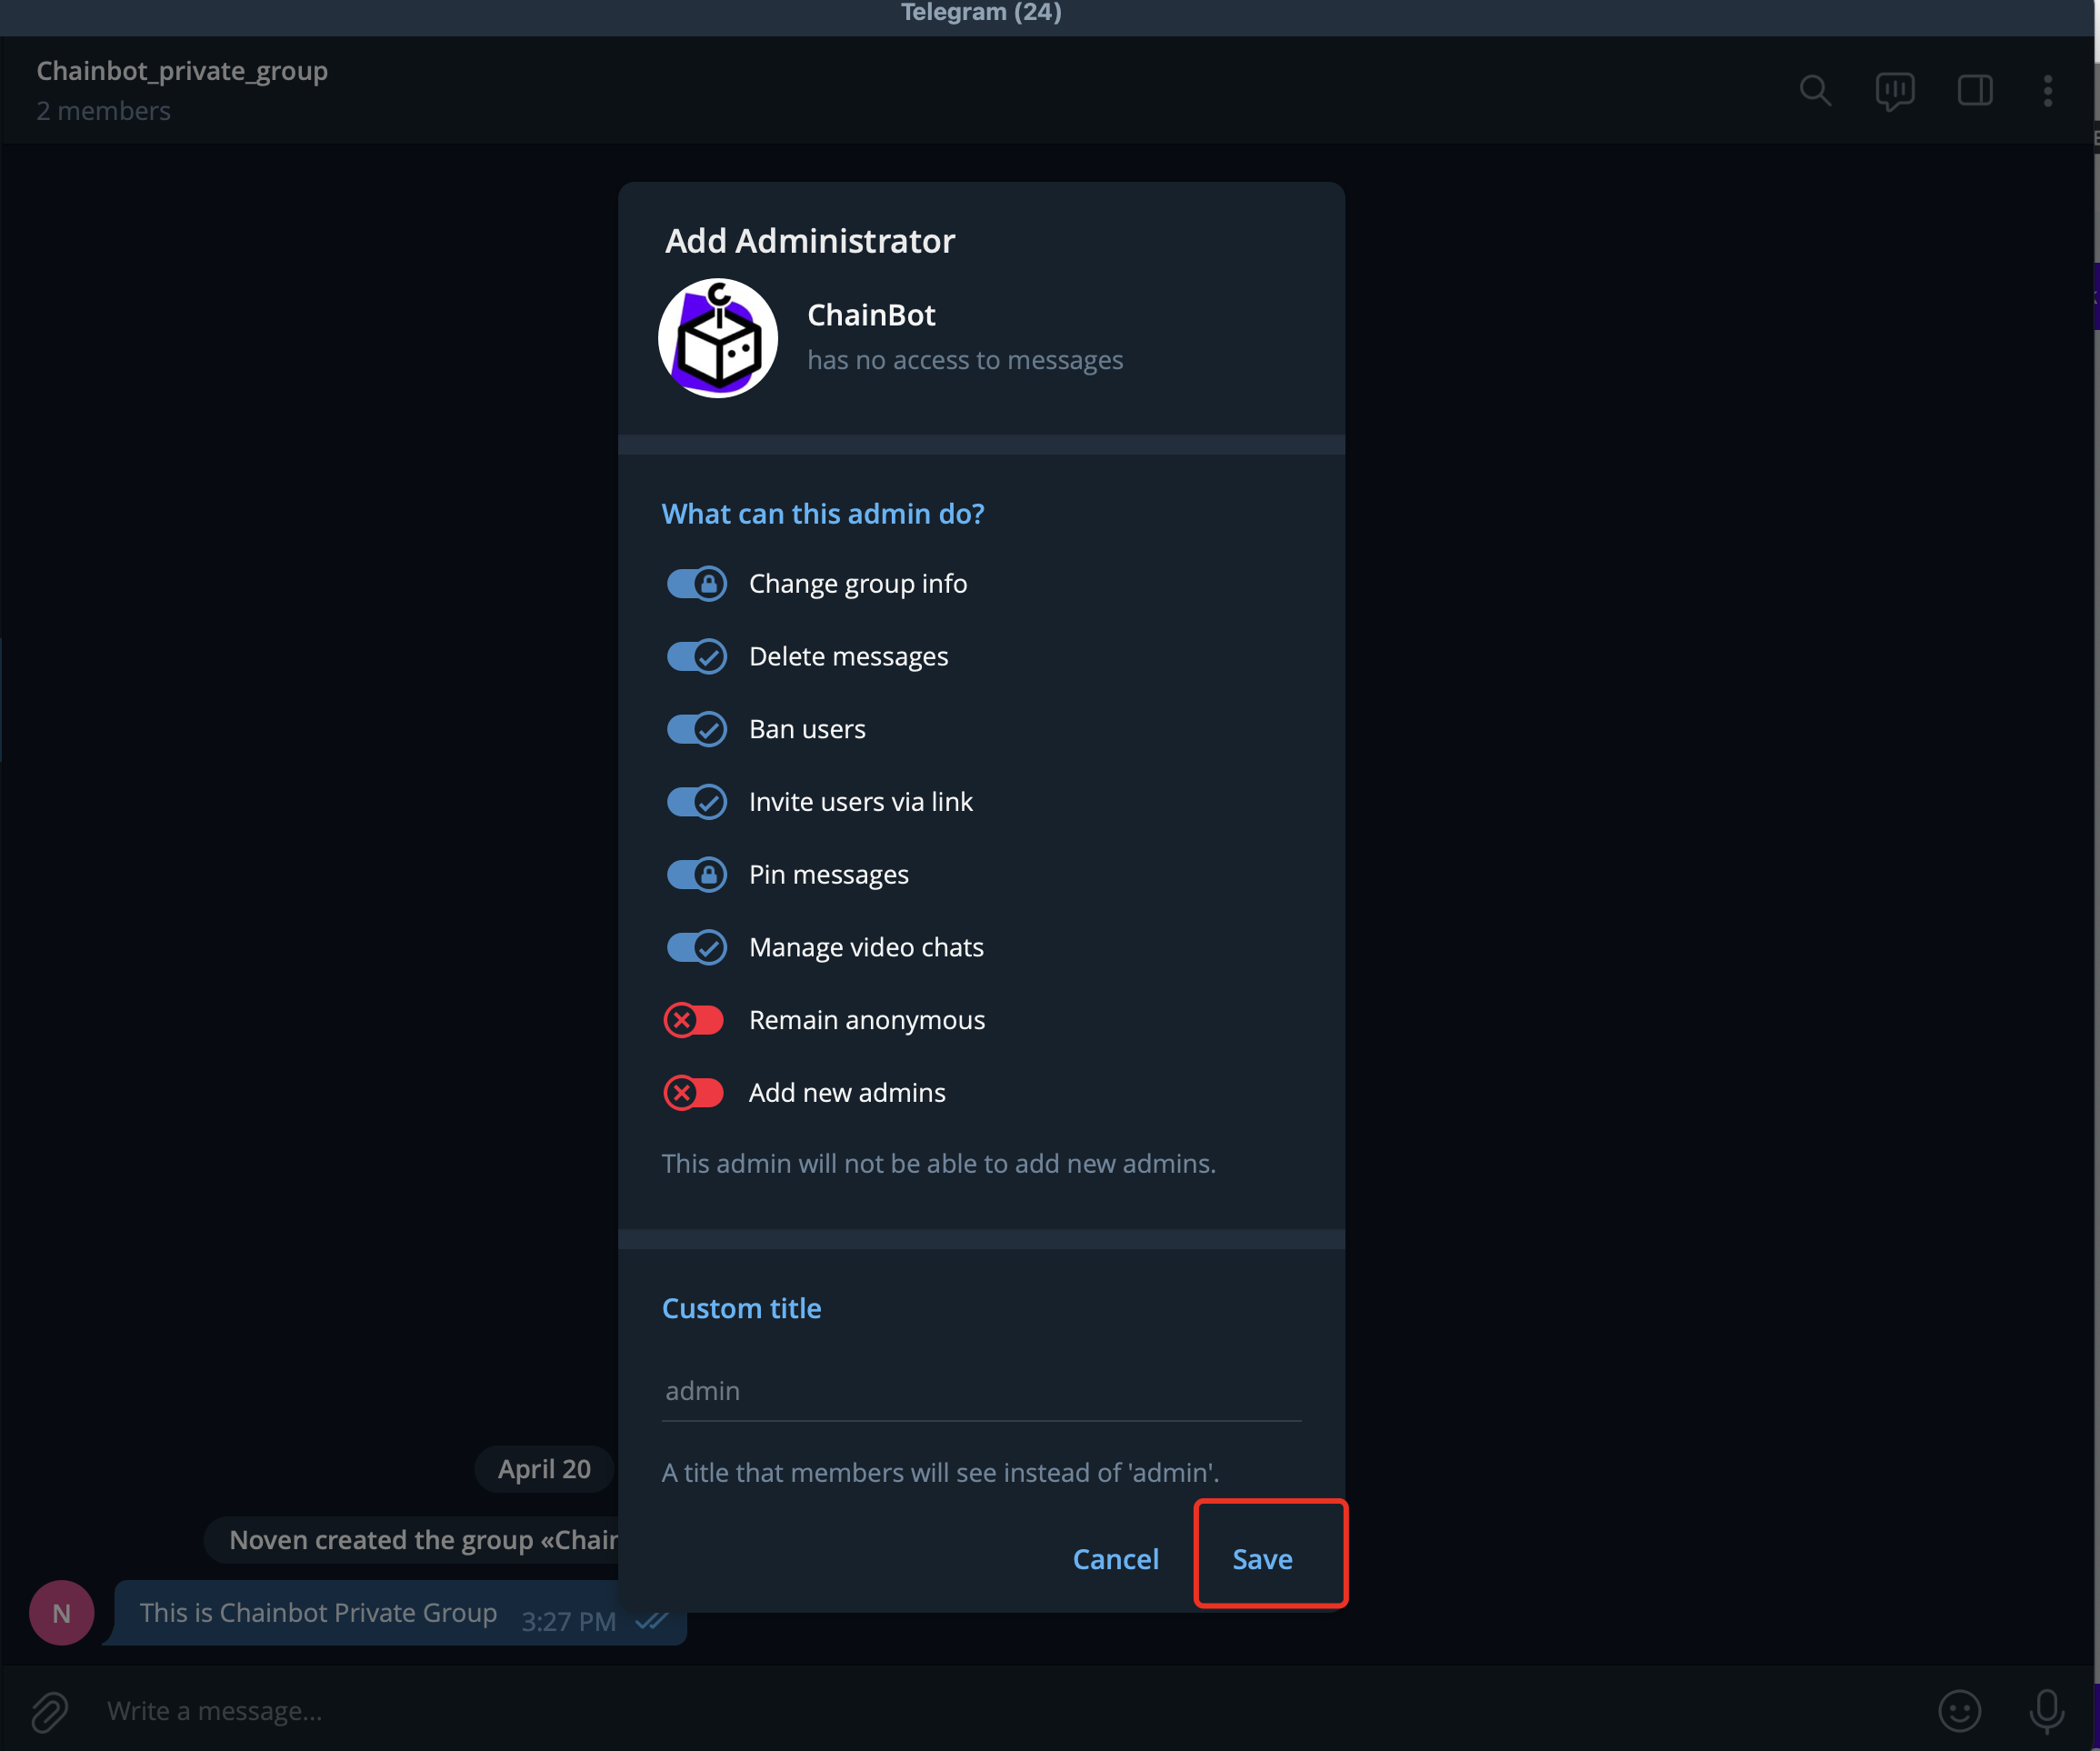Open the emoji picker smiley icon
Viewport: 2100px width, 1751px height.
pyautogui.click(x=1959, y=1711)
